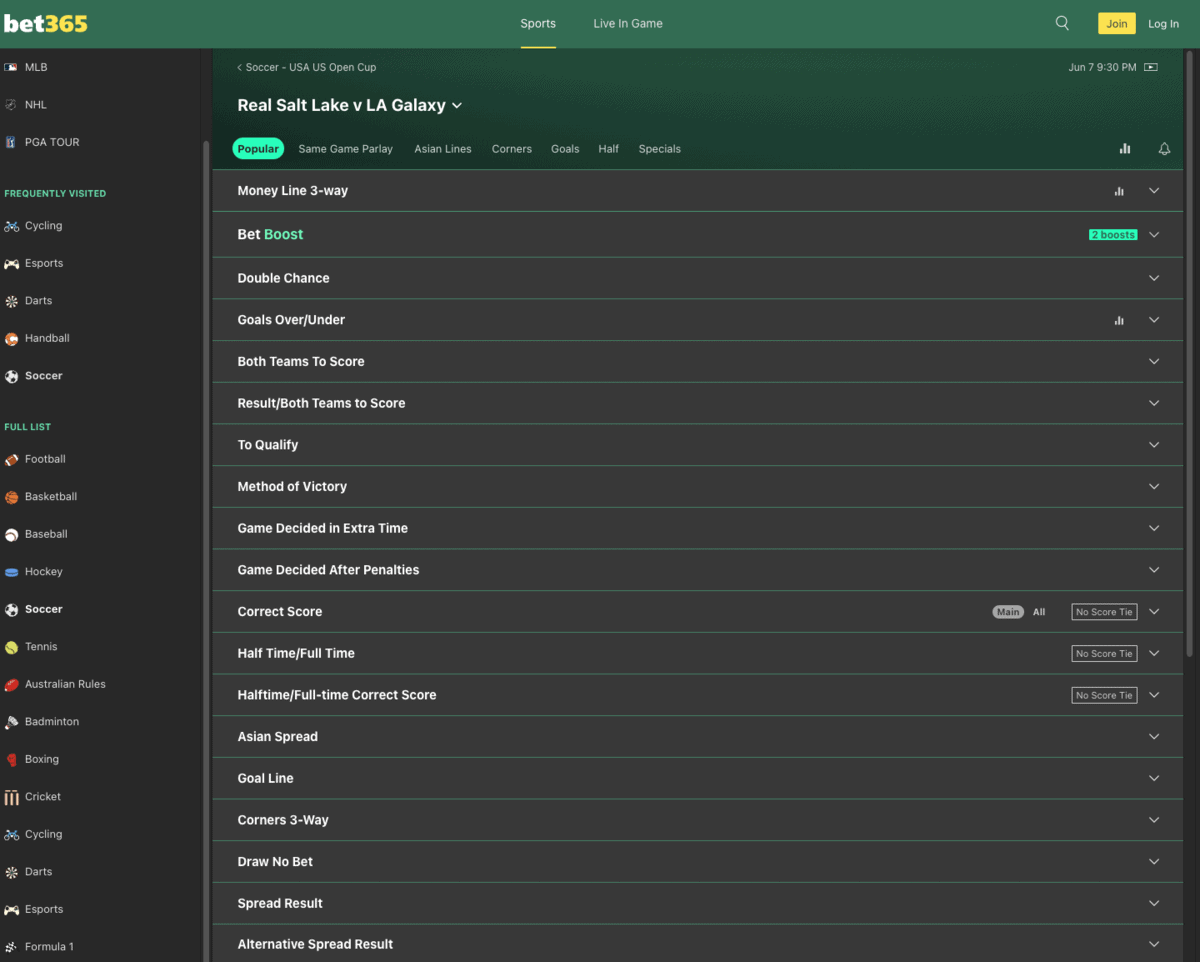
Task: Switch to Live In Game tab
Action: pos(628,24)
